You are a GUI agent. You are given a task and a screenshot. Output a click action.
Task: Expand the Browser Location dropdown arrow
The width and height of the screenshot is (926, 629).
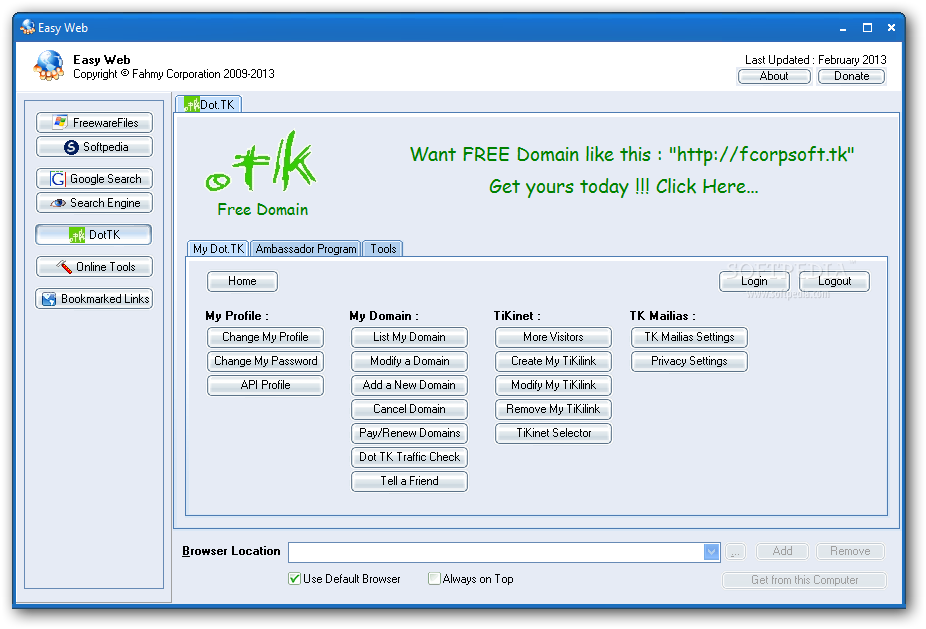click(711, 552)
